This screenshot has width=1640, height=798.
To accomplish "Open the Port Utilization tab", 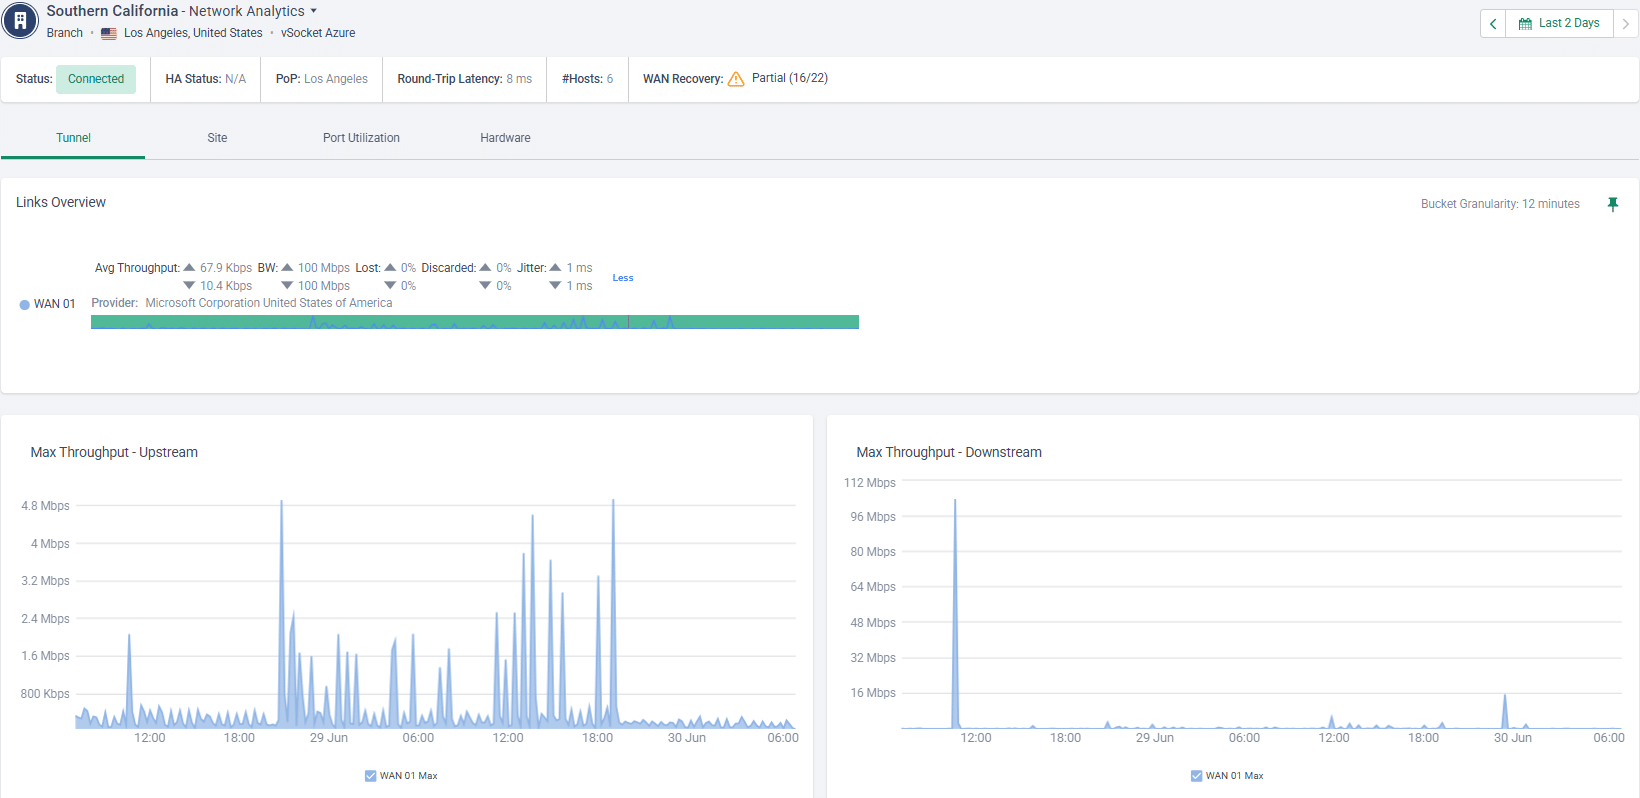I will click(361, 138).
